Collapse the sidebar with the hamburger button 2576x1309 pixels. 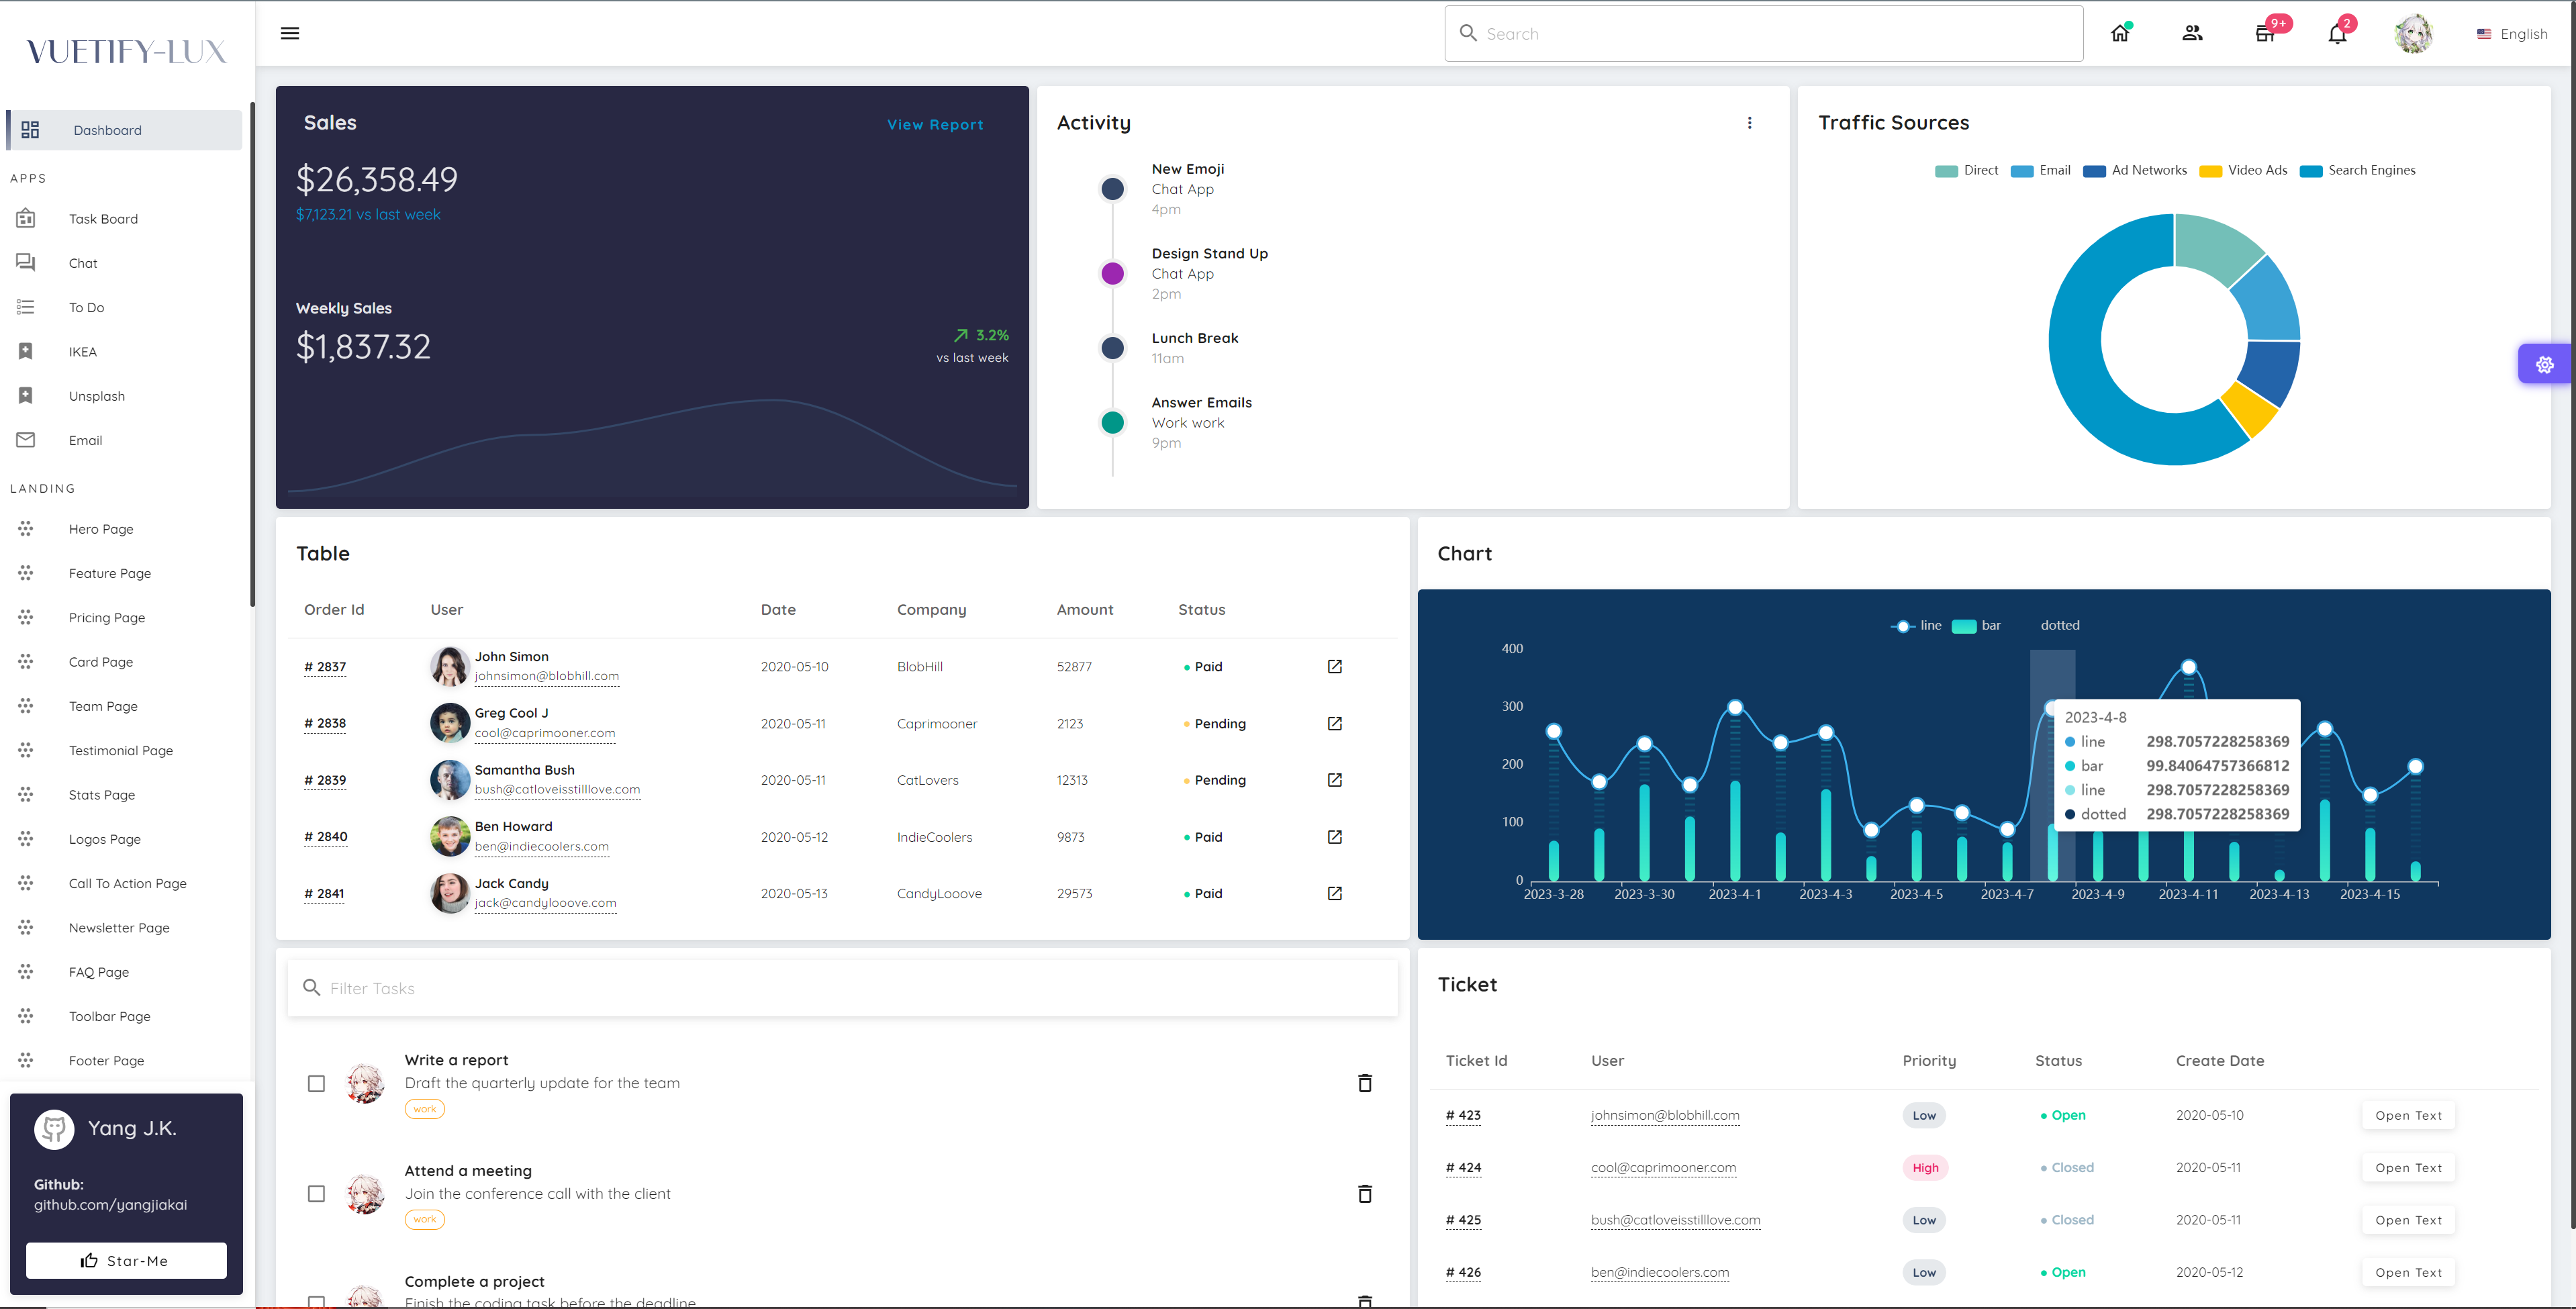(289, 33)
